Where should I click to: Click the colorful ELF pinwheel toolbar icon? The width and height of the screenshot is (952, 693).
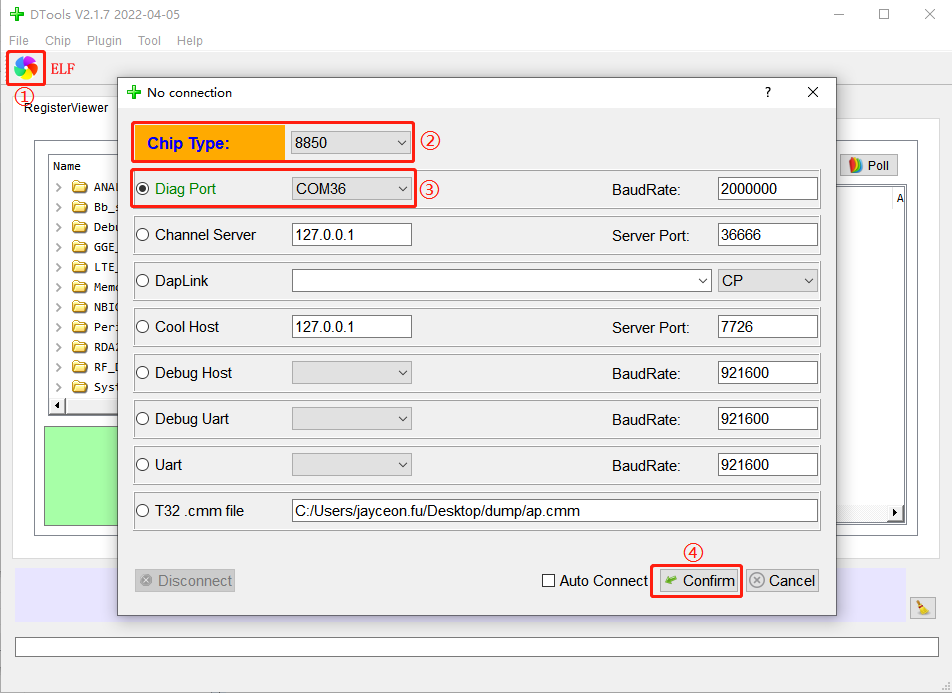pos(26,68)
